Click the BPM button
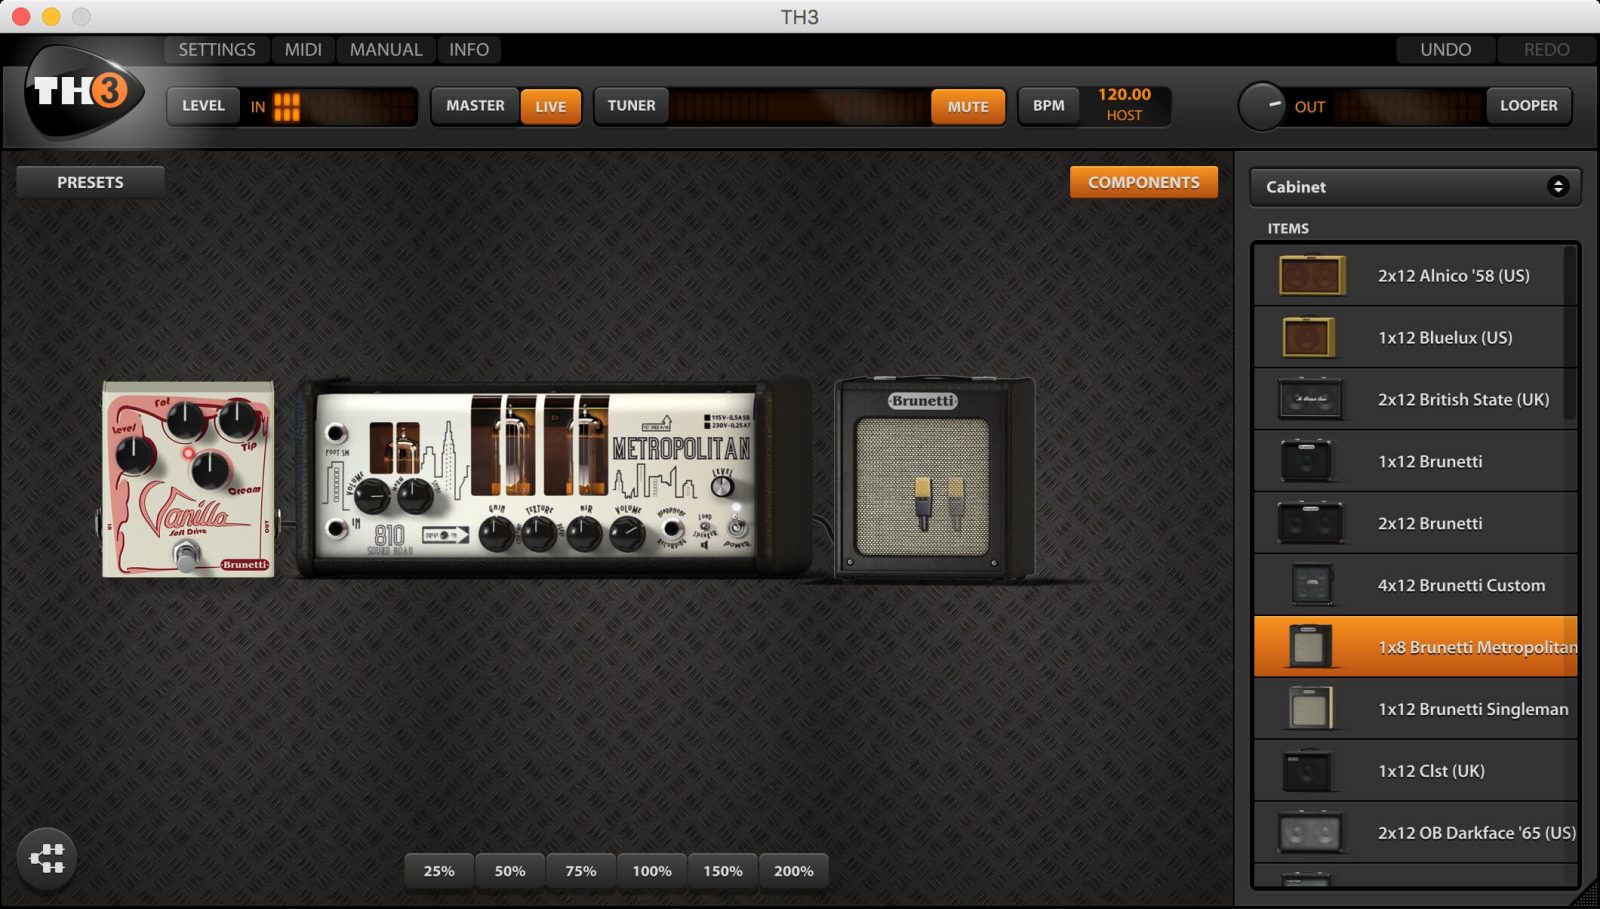Image resolution: width=1600 pixels, height=909 pixels. (1048, 105)
